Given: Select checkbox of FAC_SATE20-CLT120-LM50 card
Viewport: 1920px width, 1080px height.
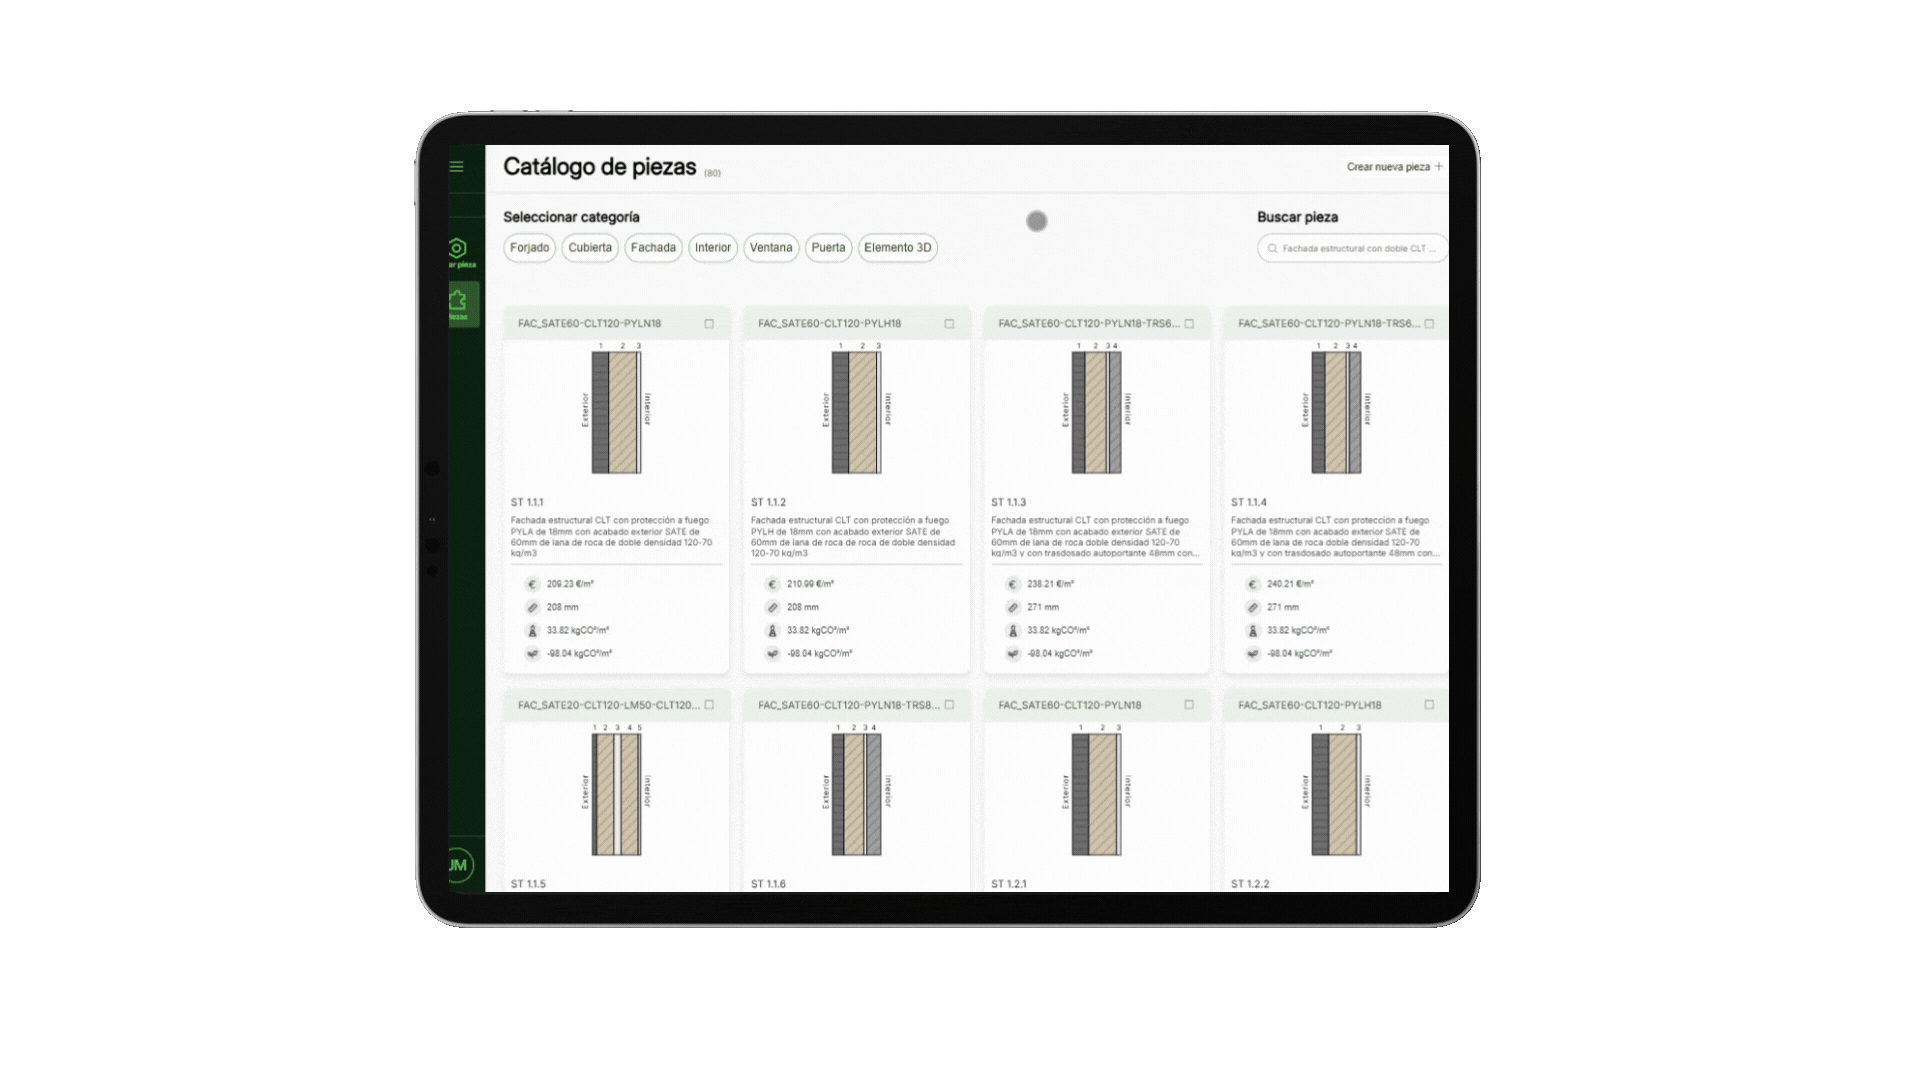Looking at the screenshot, I should point(709,705).
